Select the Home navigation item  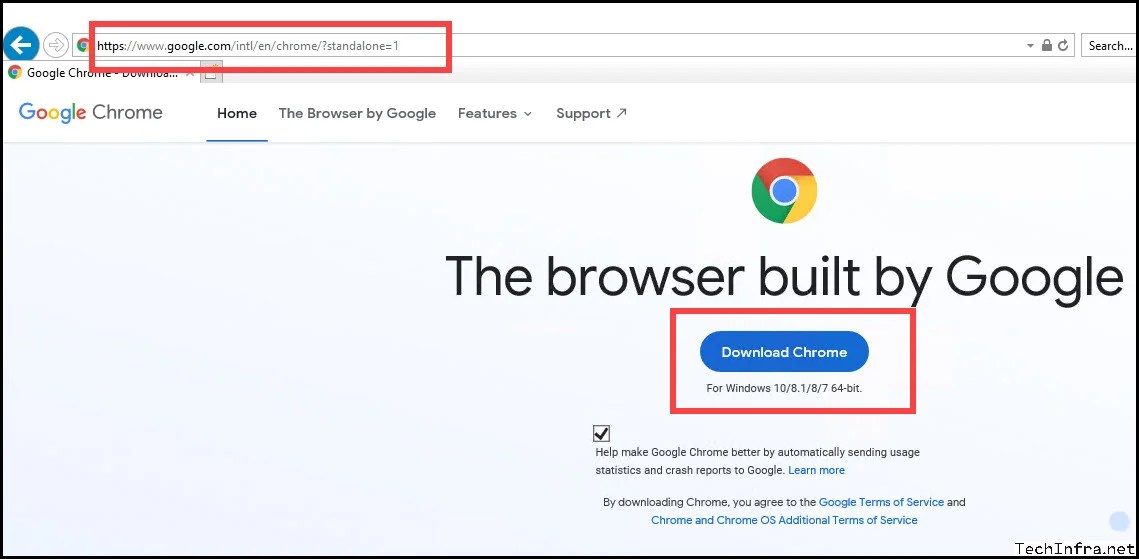click(x=237, y=113)
